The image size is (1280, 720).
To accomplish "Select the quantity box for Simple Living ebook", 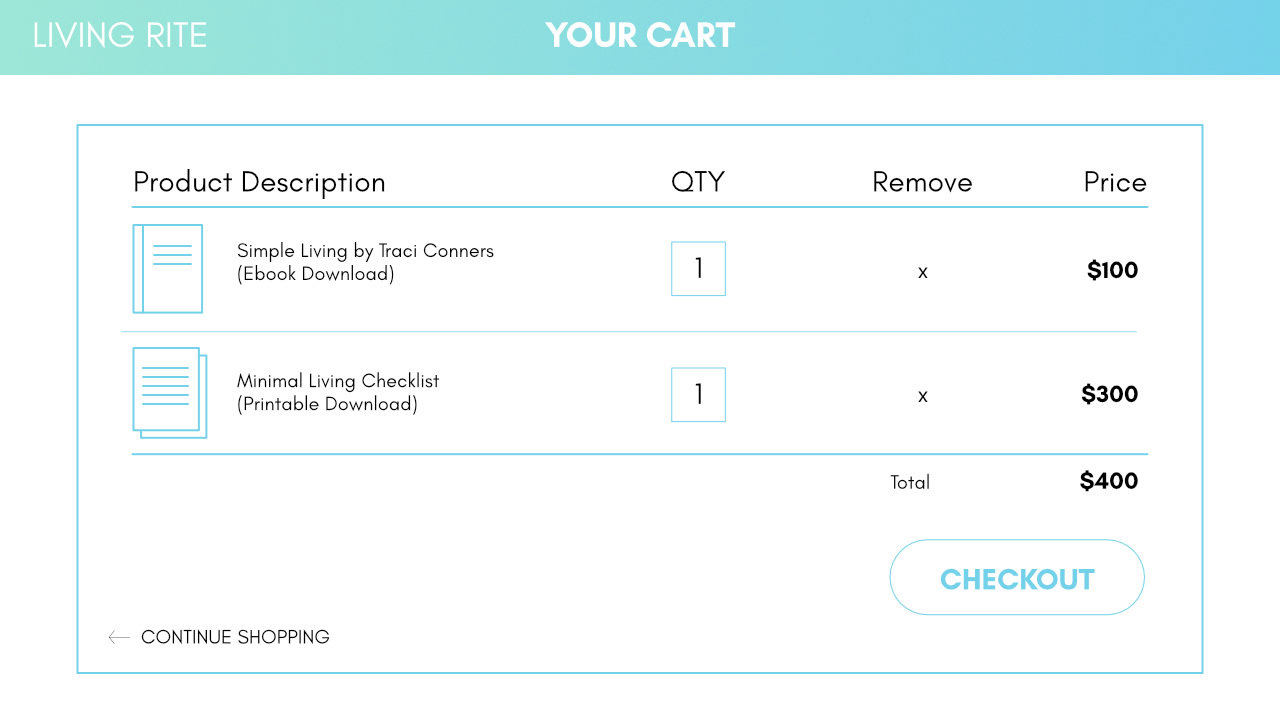I will [698, 269].
